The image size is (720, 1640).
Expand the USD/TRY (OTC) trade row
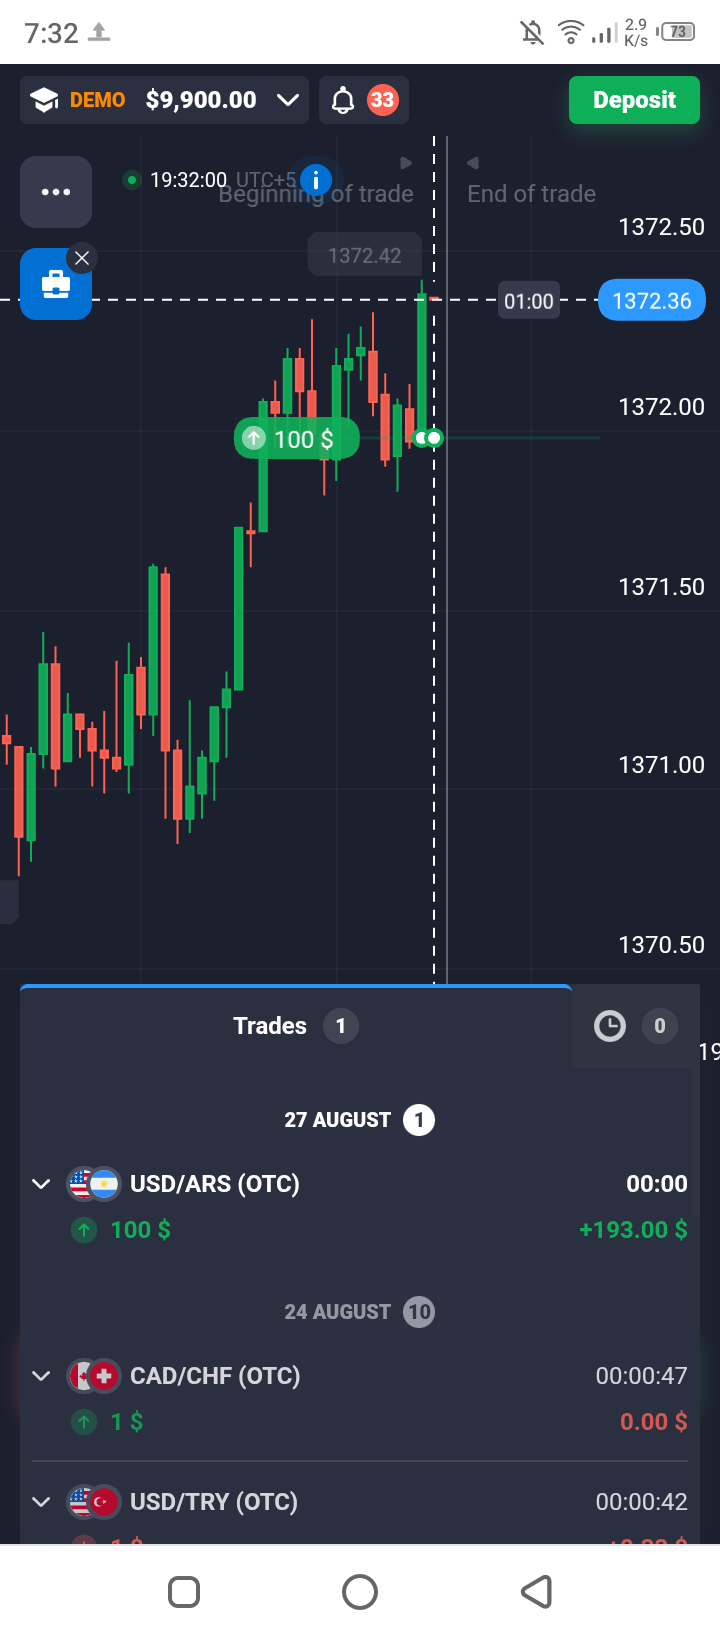click(41, 1502)
